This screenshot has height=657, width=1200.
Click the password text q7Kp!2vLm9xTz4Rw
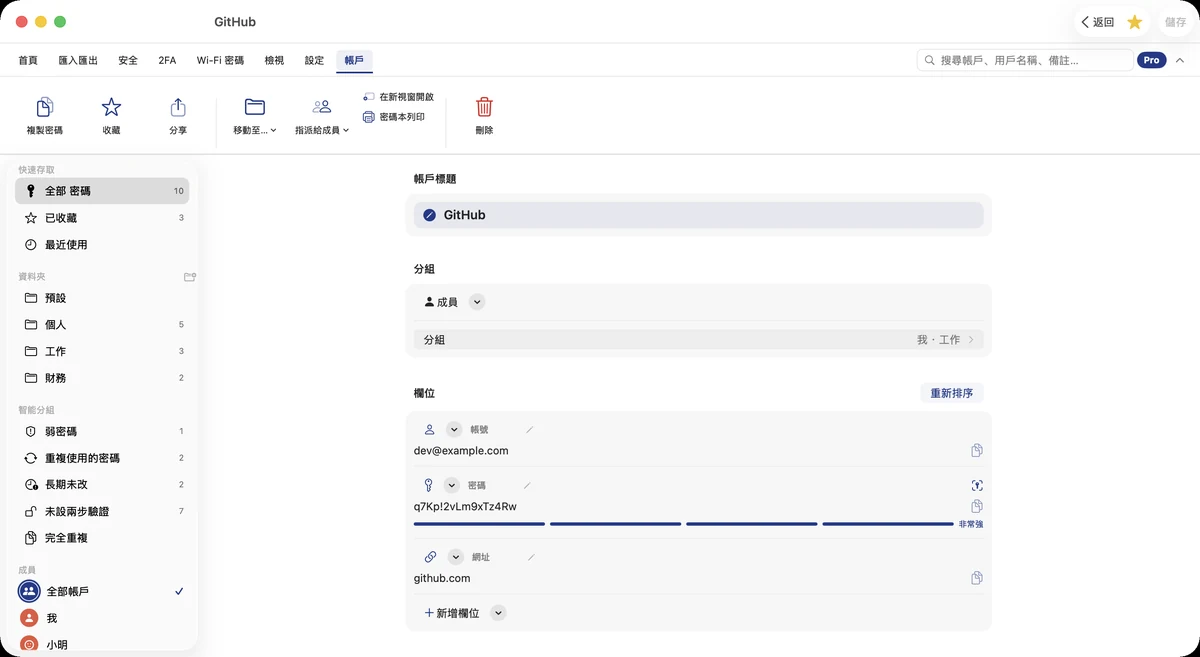click(x=465, y=507)
